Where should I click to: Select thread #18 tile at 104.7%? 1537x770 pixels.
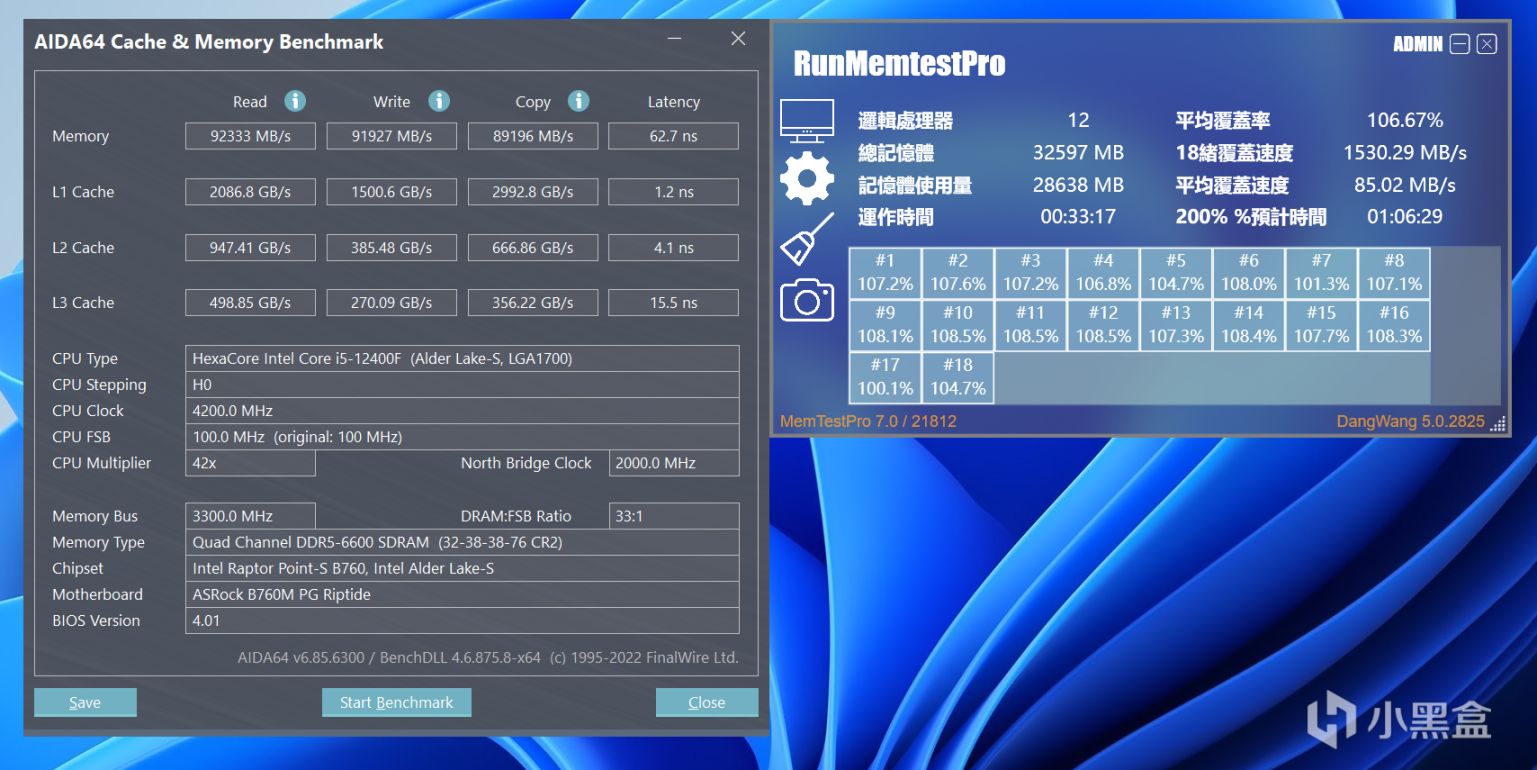point(958,377)
